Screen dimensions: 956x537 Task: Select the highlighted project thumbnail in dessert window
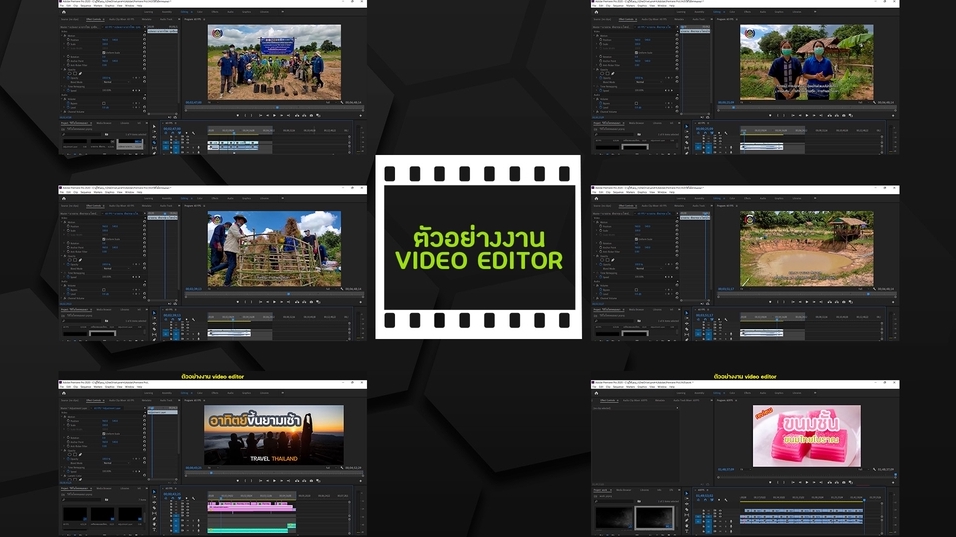point(654,518)
